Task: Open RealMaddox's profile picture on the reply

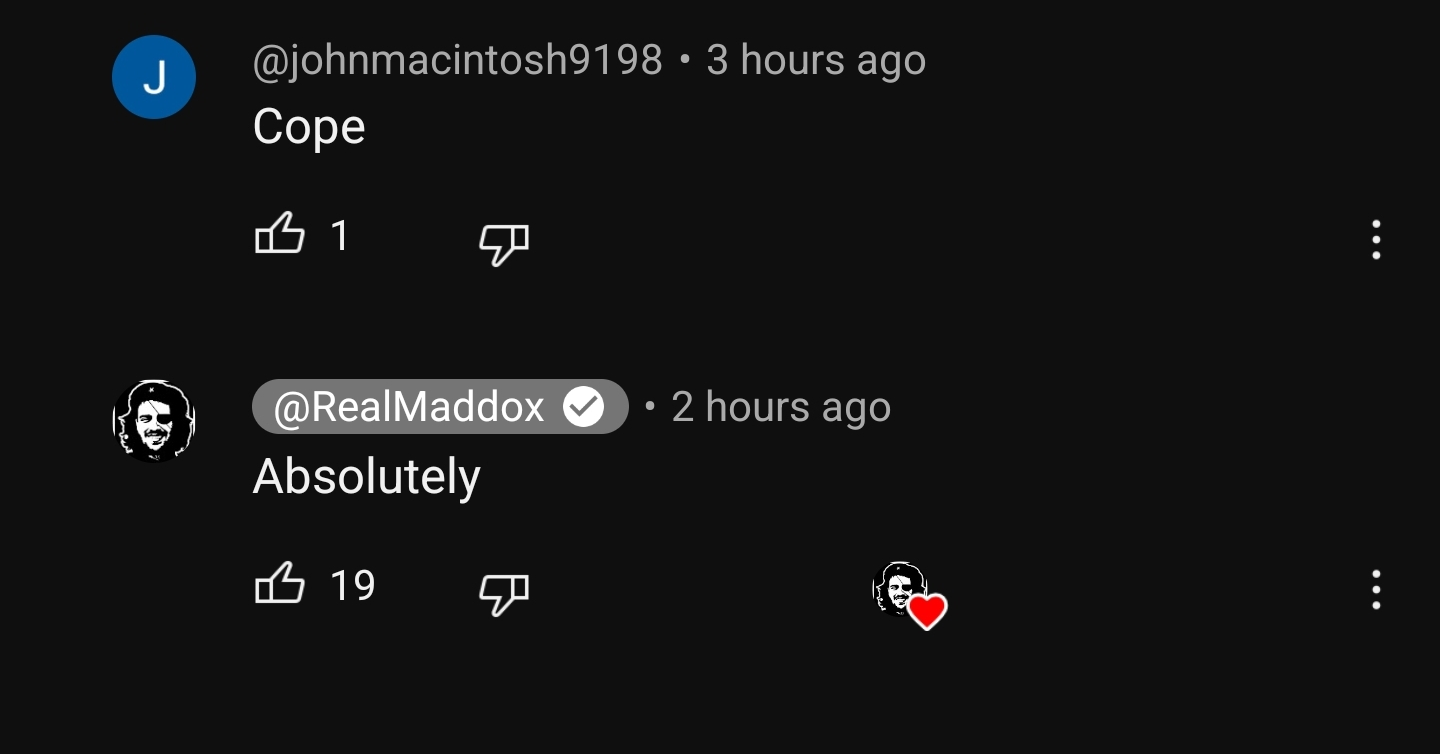Action: tap(153, 420)
